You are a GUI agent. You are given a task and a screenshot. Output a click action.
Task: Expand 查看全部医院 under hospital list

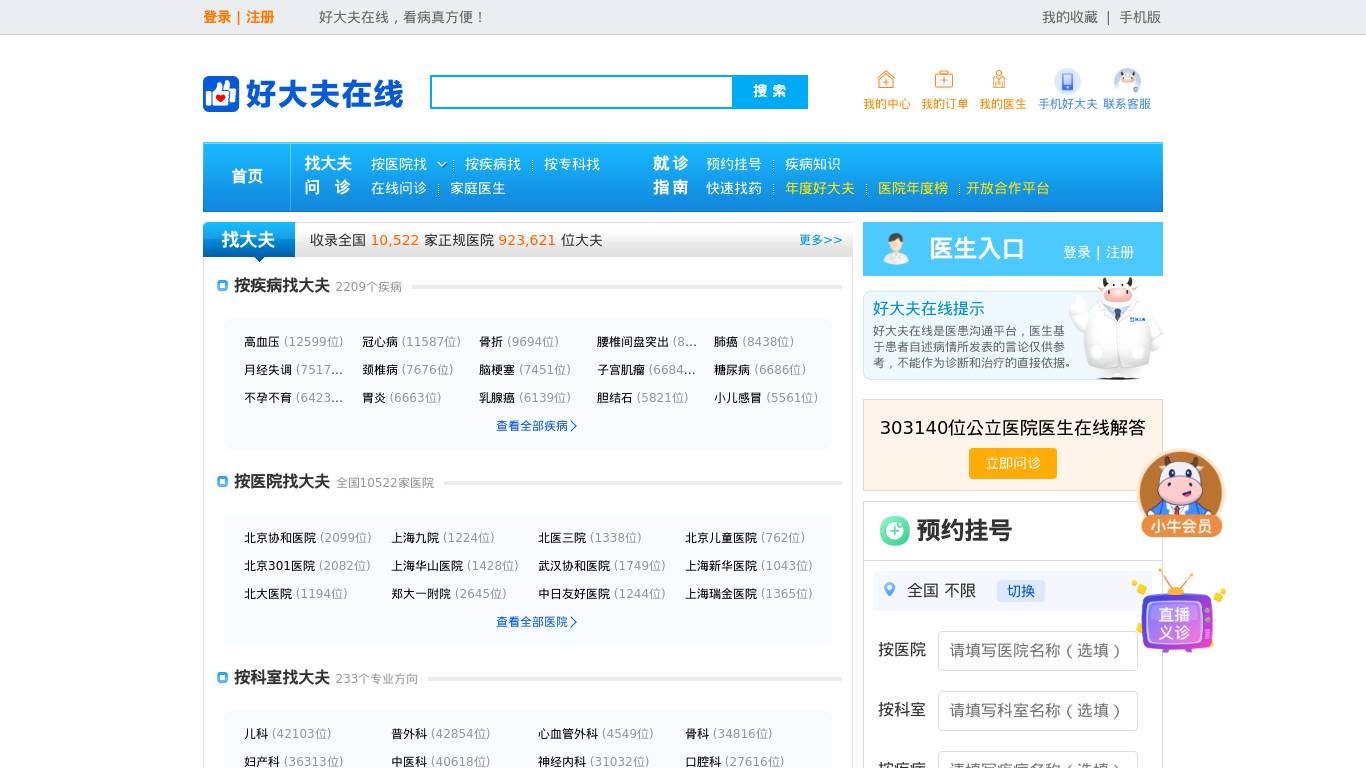pos(537,622)
